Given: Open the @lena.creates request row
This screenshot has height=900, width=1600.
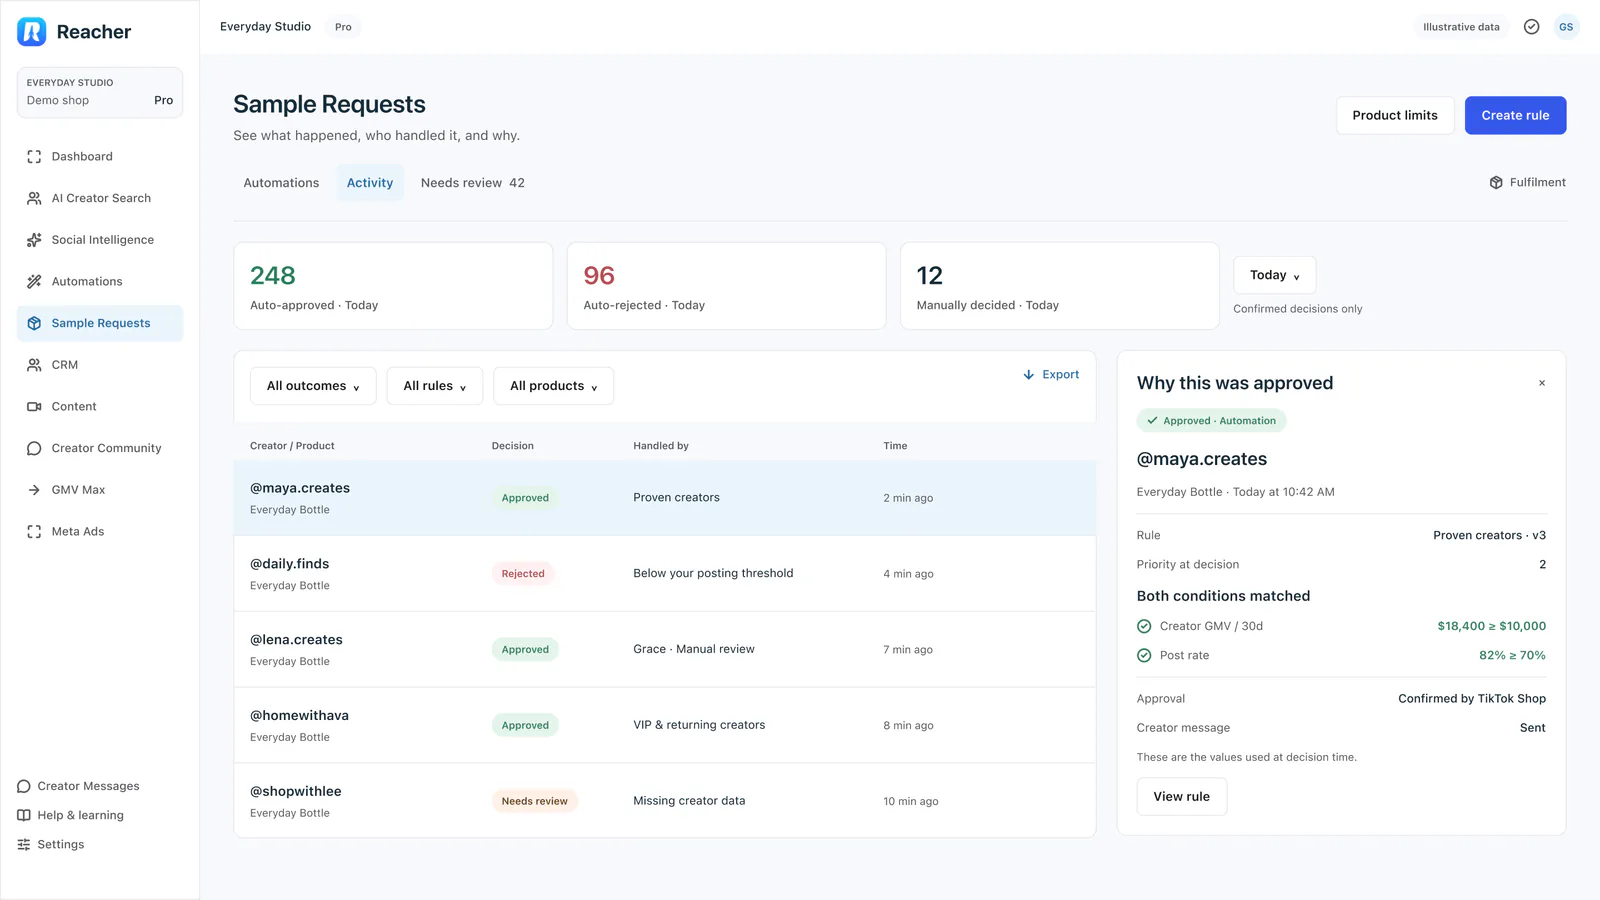Looking at the screenshot, I should 665,650.
